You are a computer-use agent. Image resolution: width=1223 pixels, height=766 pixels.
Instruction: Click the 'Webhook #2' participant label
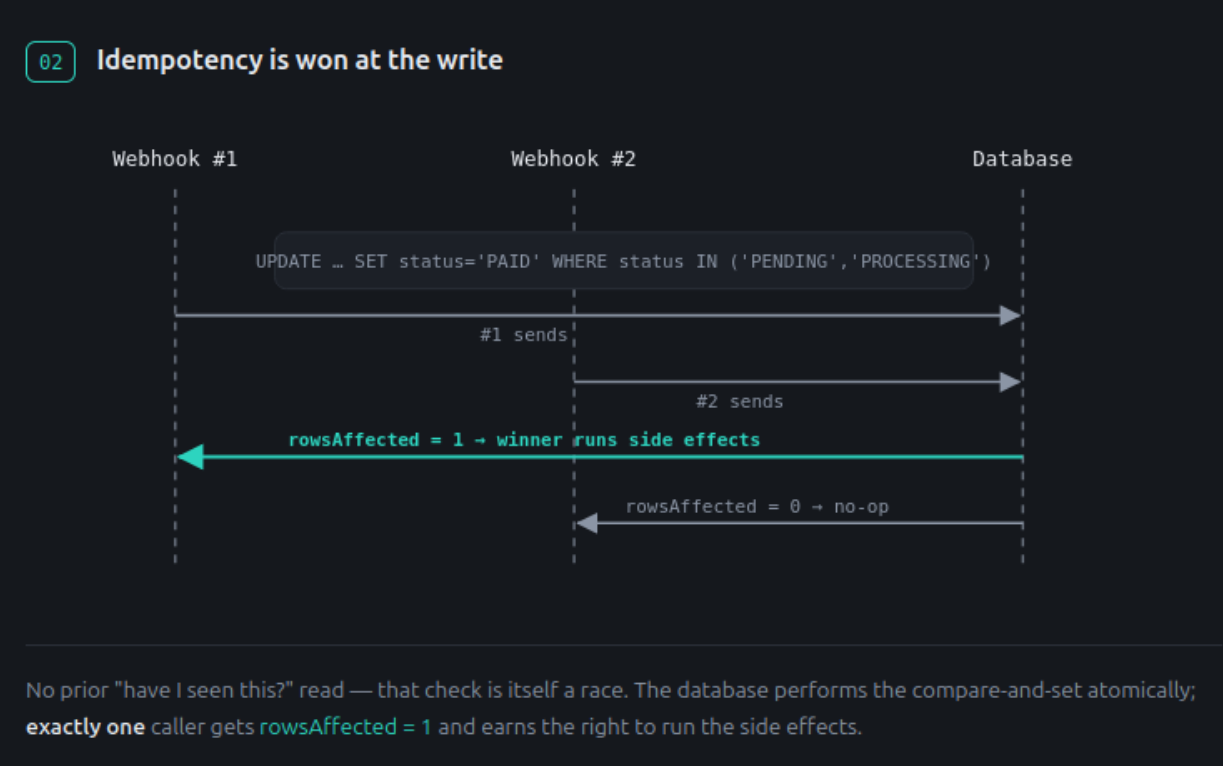click(573, 159)
